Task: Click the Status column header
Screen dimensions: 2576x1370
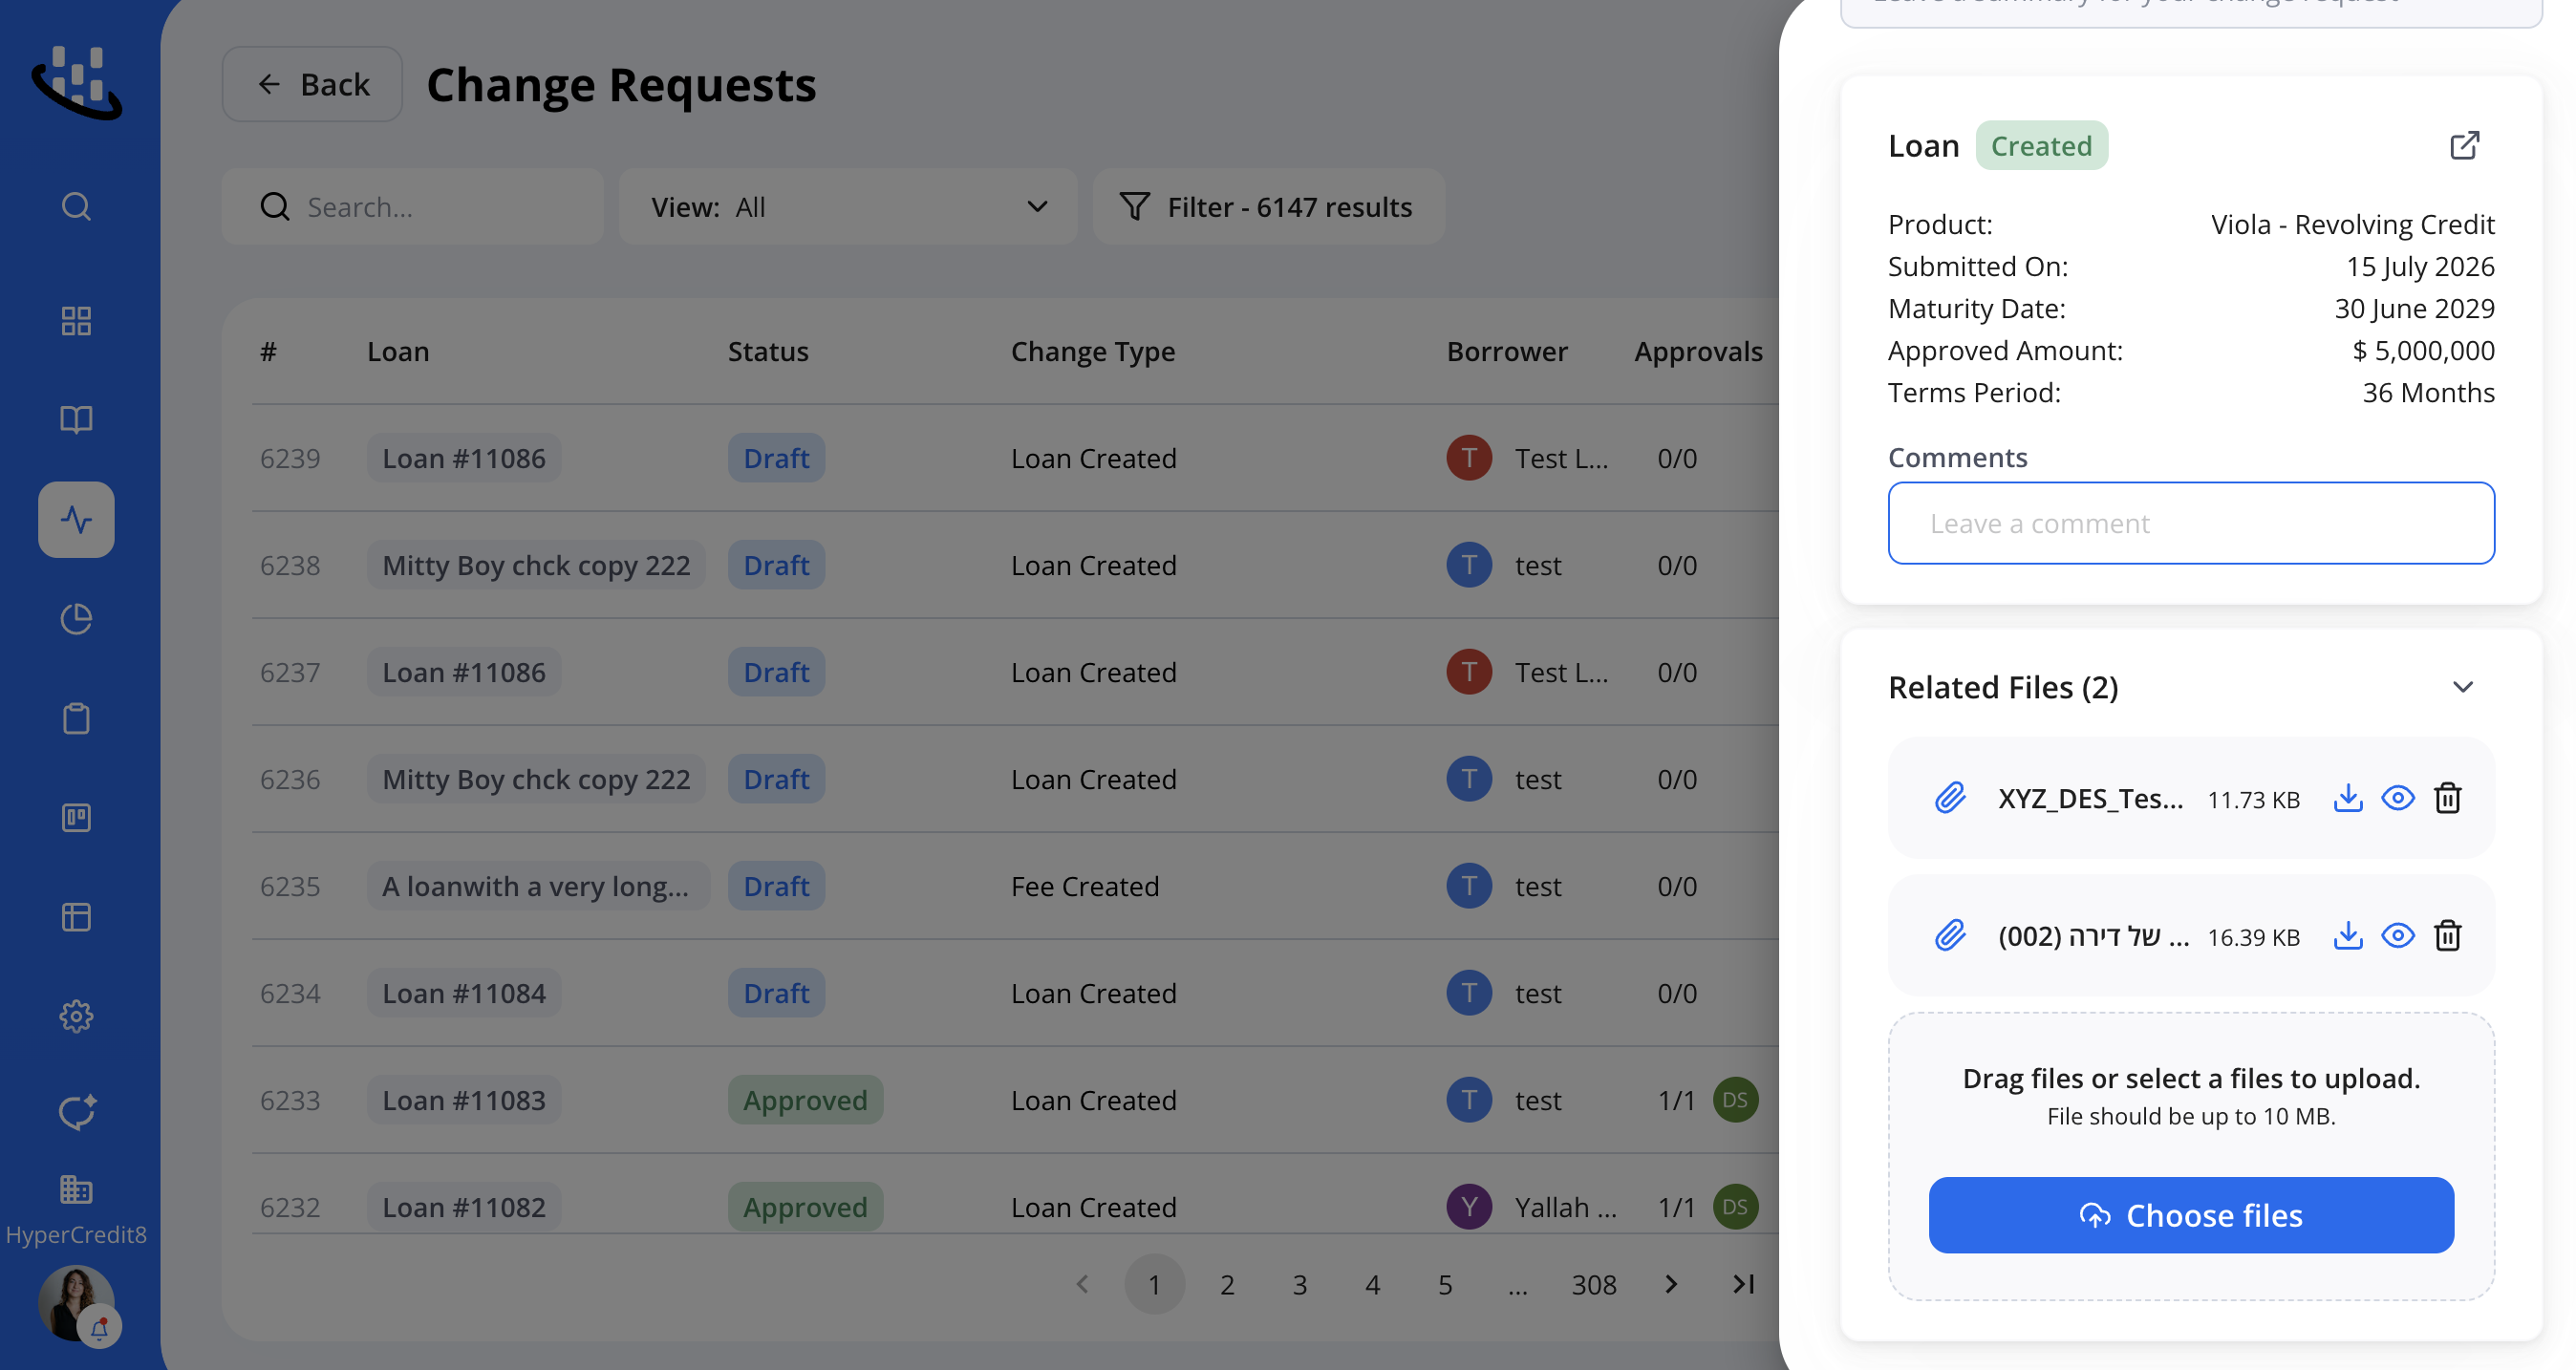Action: click(x=768, y=351)
